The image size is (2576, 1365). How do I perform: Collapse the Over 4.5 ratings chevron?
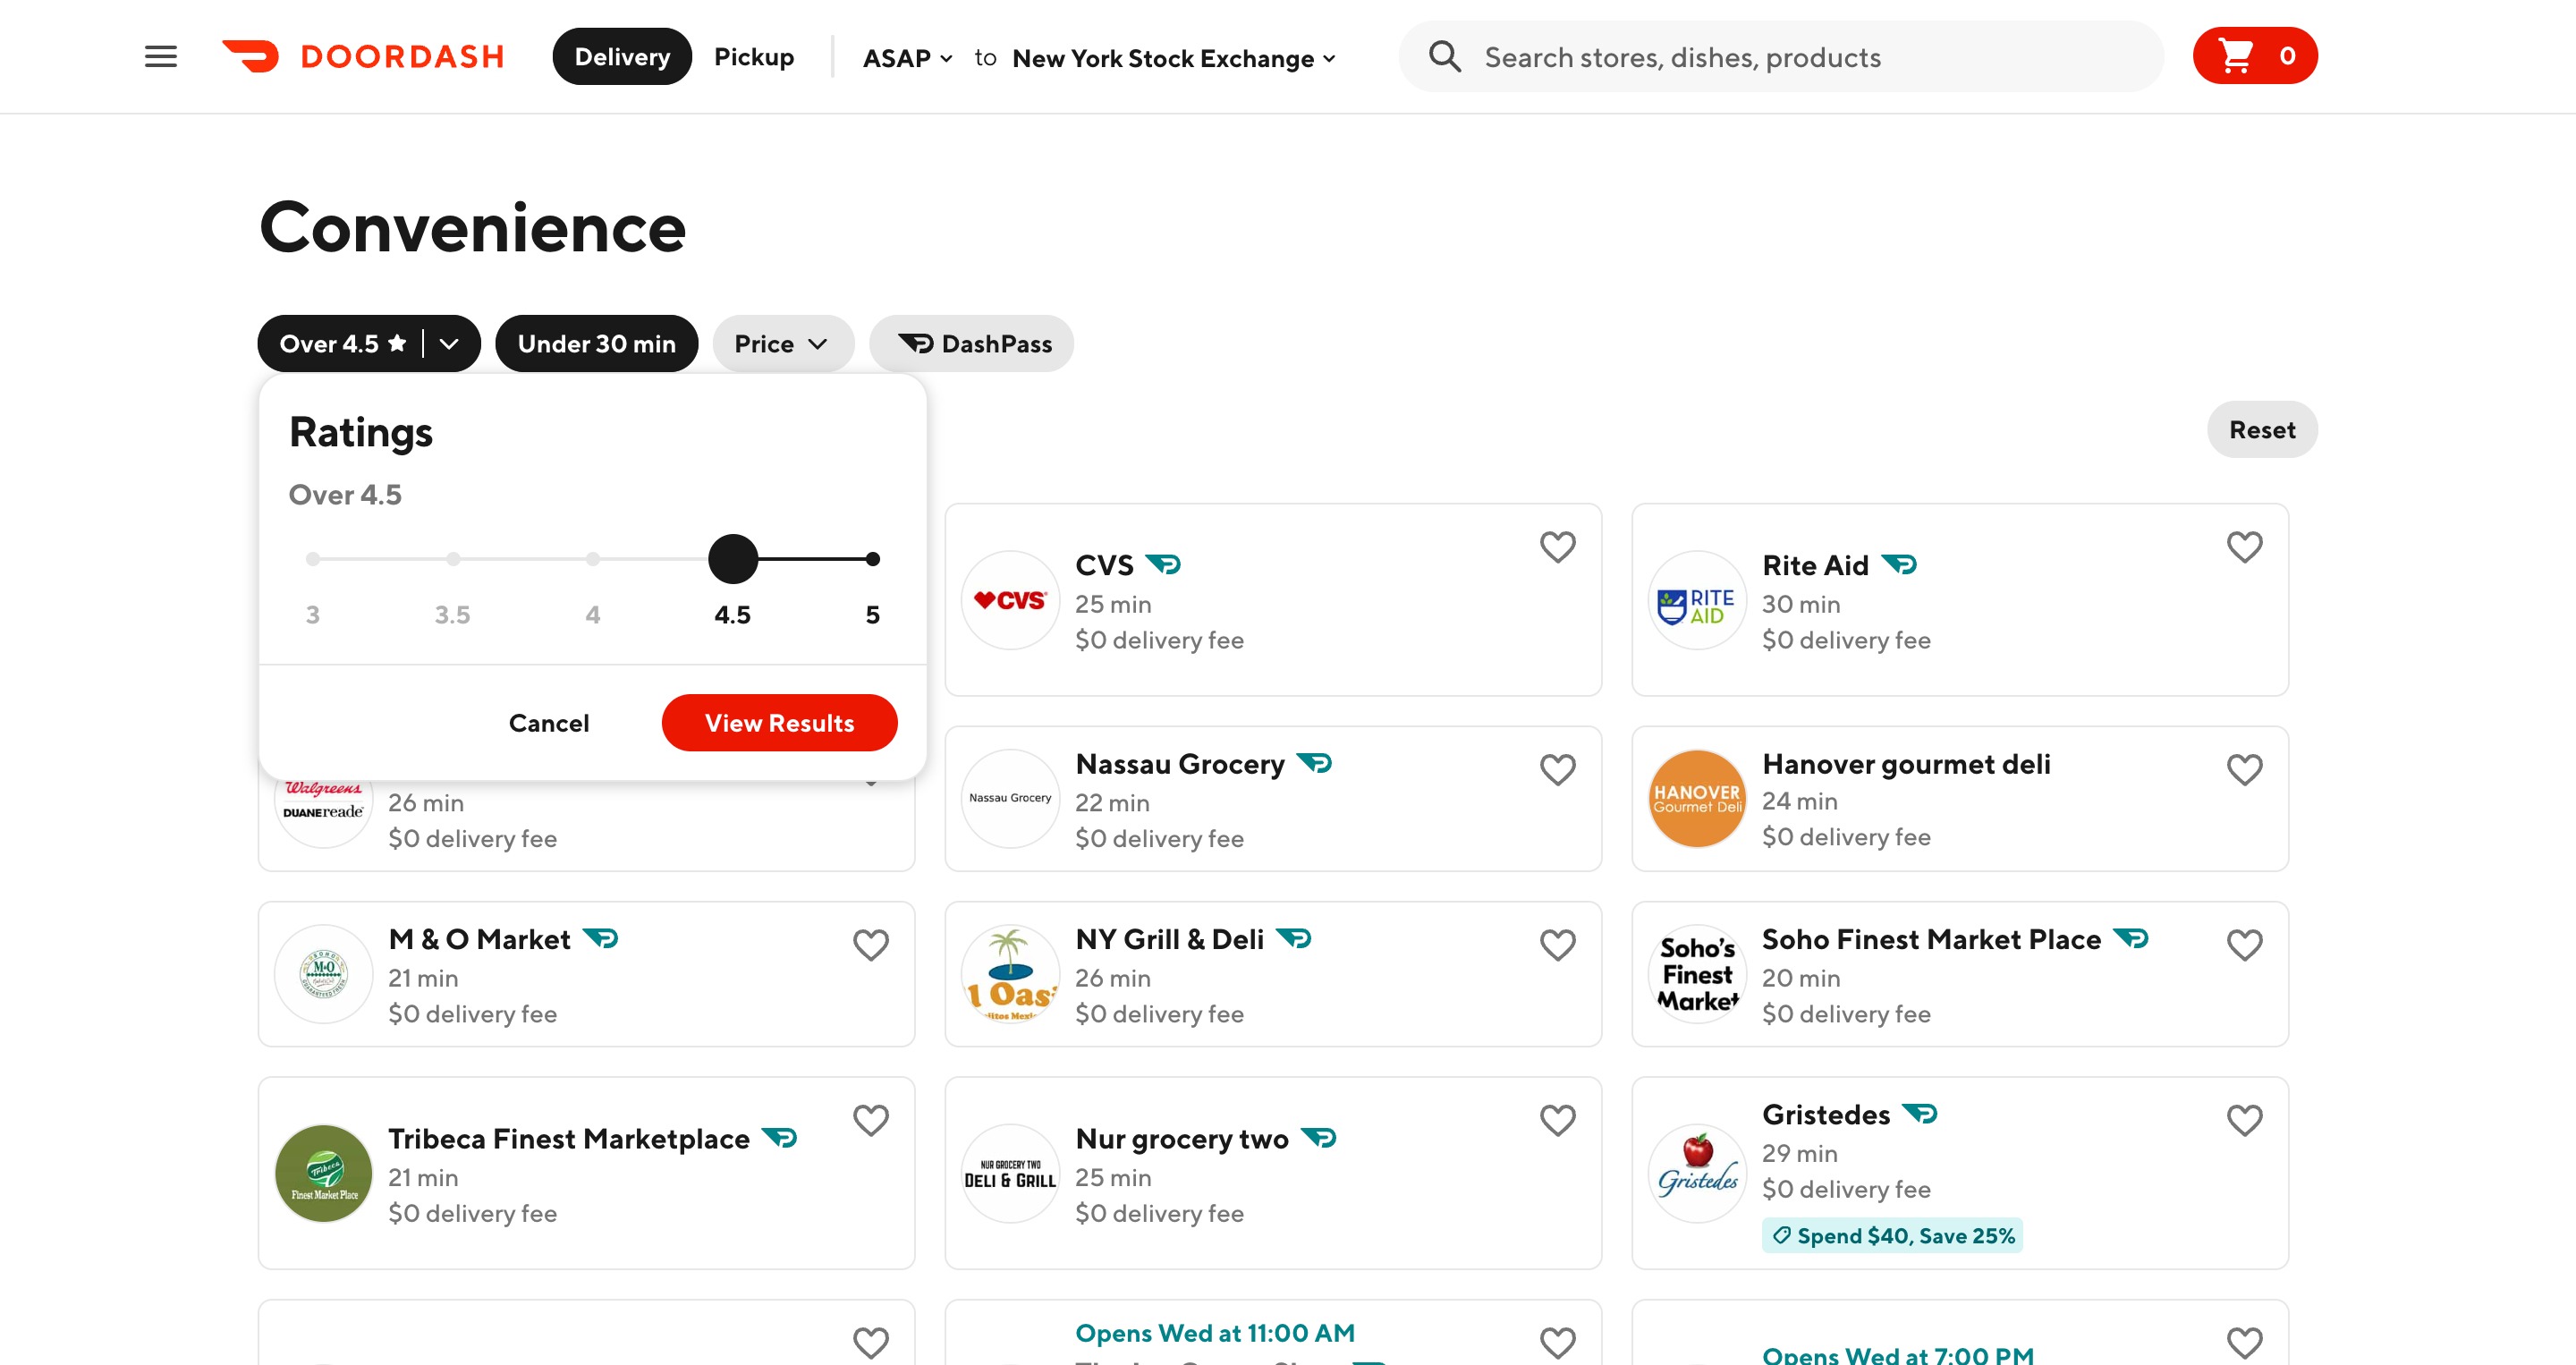pyautogui.click(x=449, y=344)
